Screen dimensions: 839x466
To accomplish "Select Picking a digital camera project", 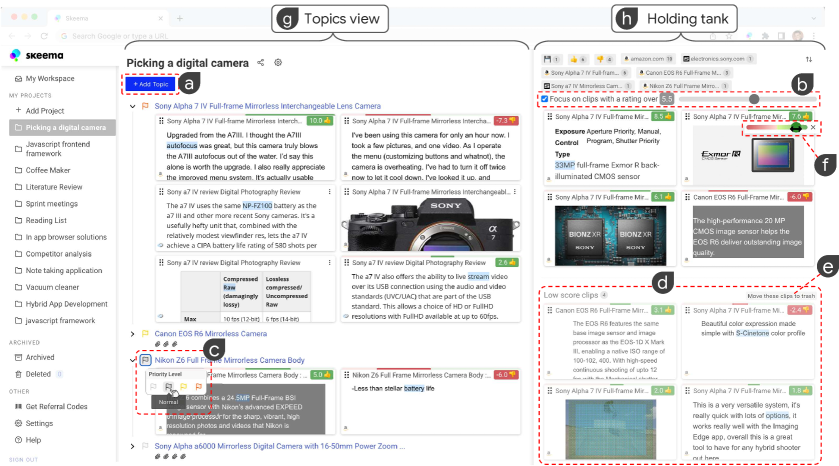I will [x=62, y=127].
